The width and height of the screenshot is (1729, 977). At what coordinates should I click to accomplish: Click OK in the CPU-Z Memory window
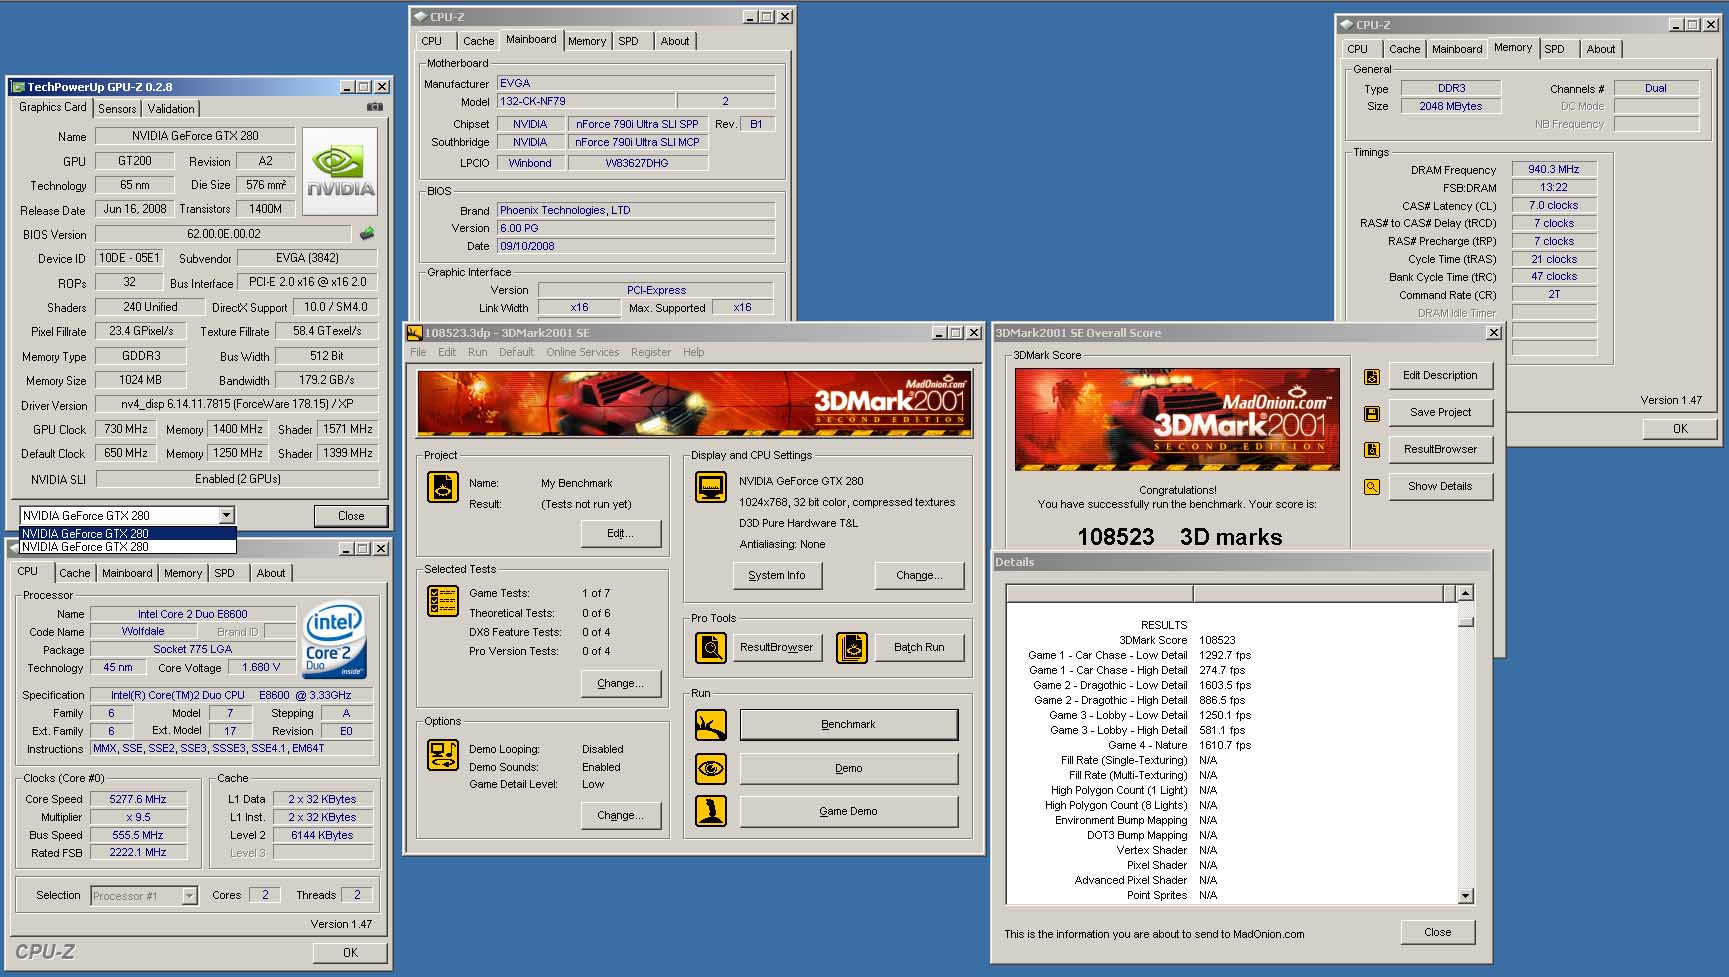(1680, 428)
